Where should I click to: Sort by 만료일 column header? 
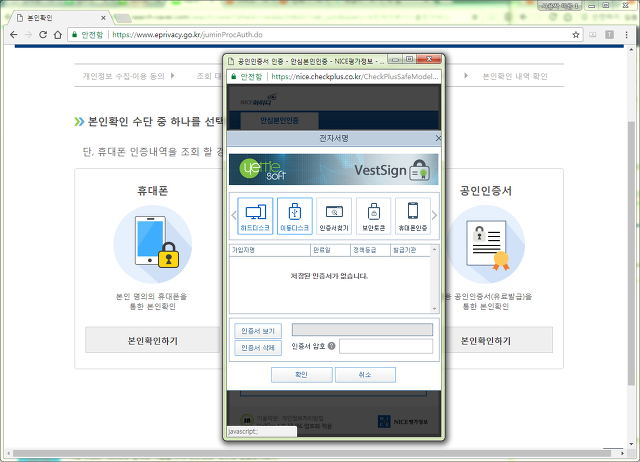pyautogui.click(x=330, y=250)
